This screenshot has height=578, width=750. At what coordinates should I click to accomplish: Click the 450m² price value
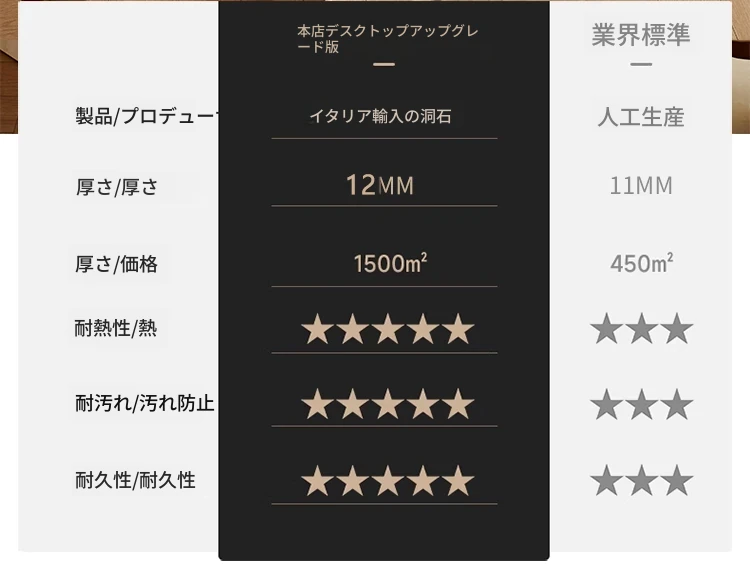coord(641,263)
